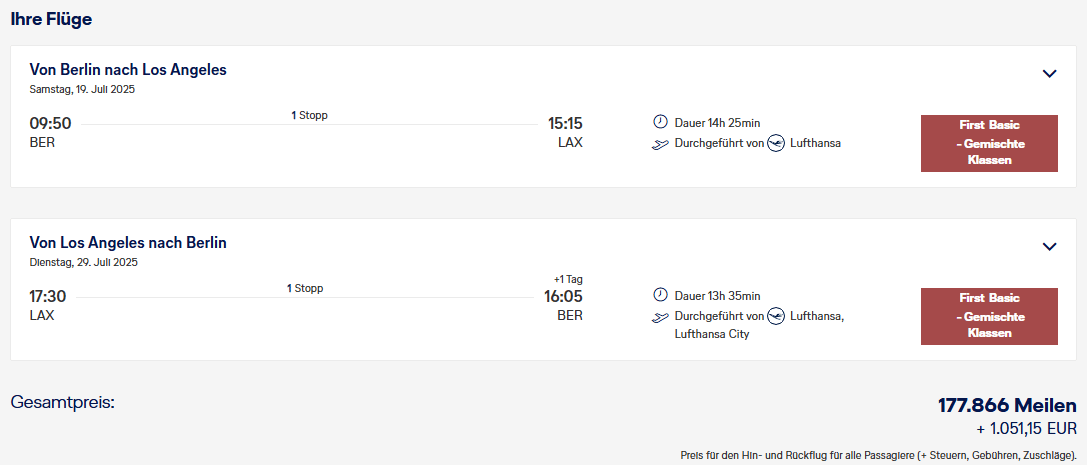Expand the Von Berlin nach Los Angeles details chevron
1087x465 pixels.
click(1049, 73)
